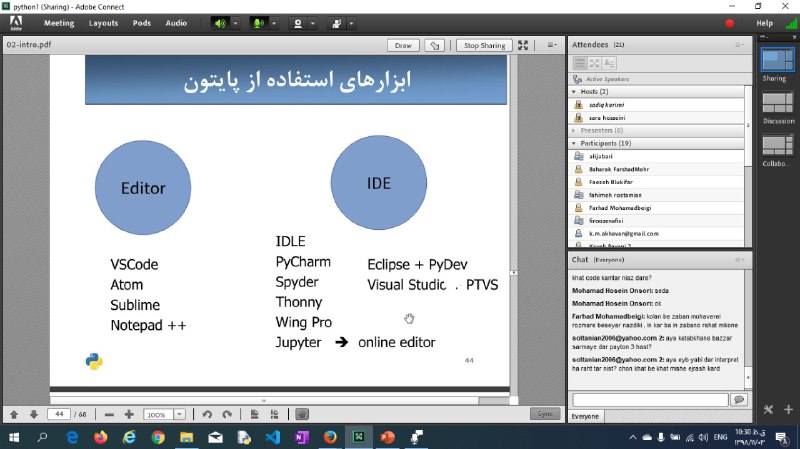Open Windows Start menu
Image resolution: width=800 pixels, height=449 pixels.
coord(14,437)
